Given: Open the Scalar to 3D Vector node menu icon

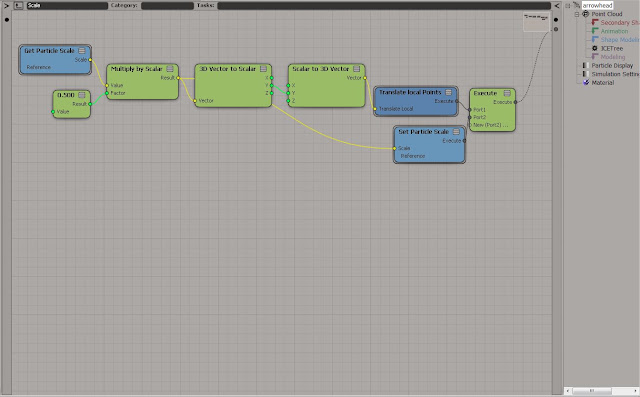Looking at the screenshot, I should (357, 69).
